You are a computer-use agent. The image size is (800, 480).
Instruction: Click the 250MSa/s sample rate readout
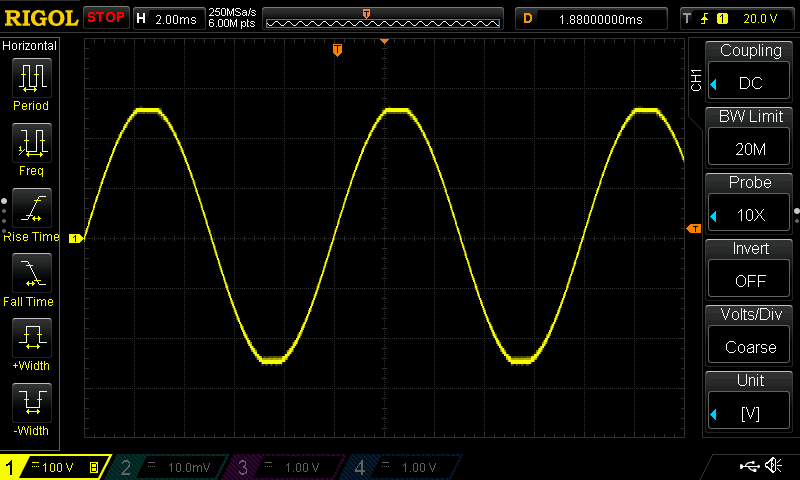232,12
